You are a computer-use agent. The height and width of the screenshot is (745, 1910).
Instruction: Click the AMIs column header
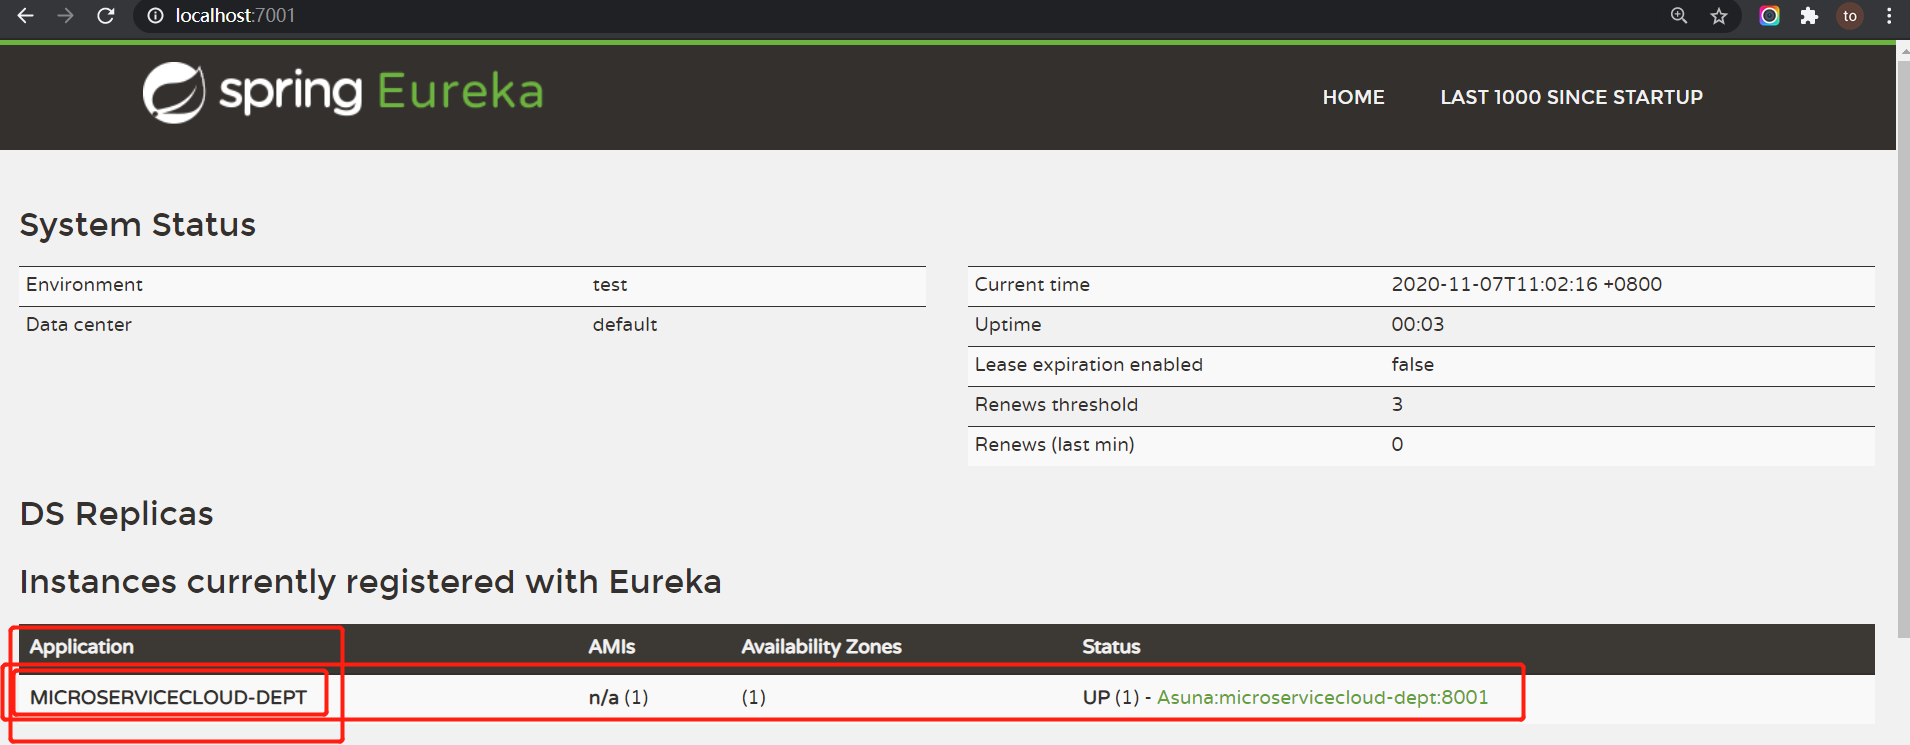[x=611, y=647]
